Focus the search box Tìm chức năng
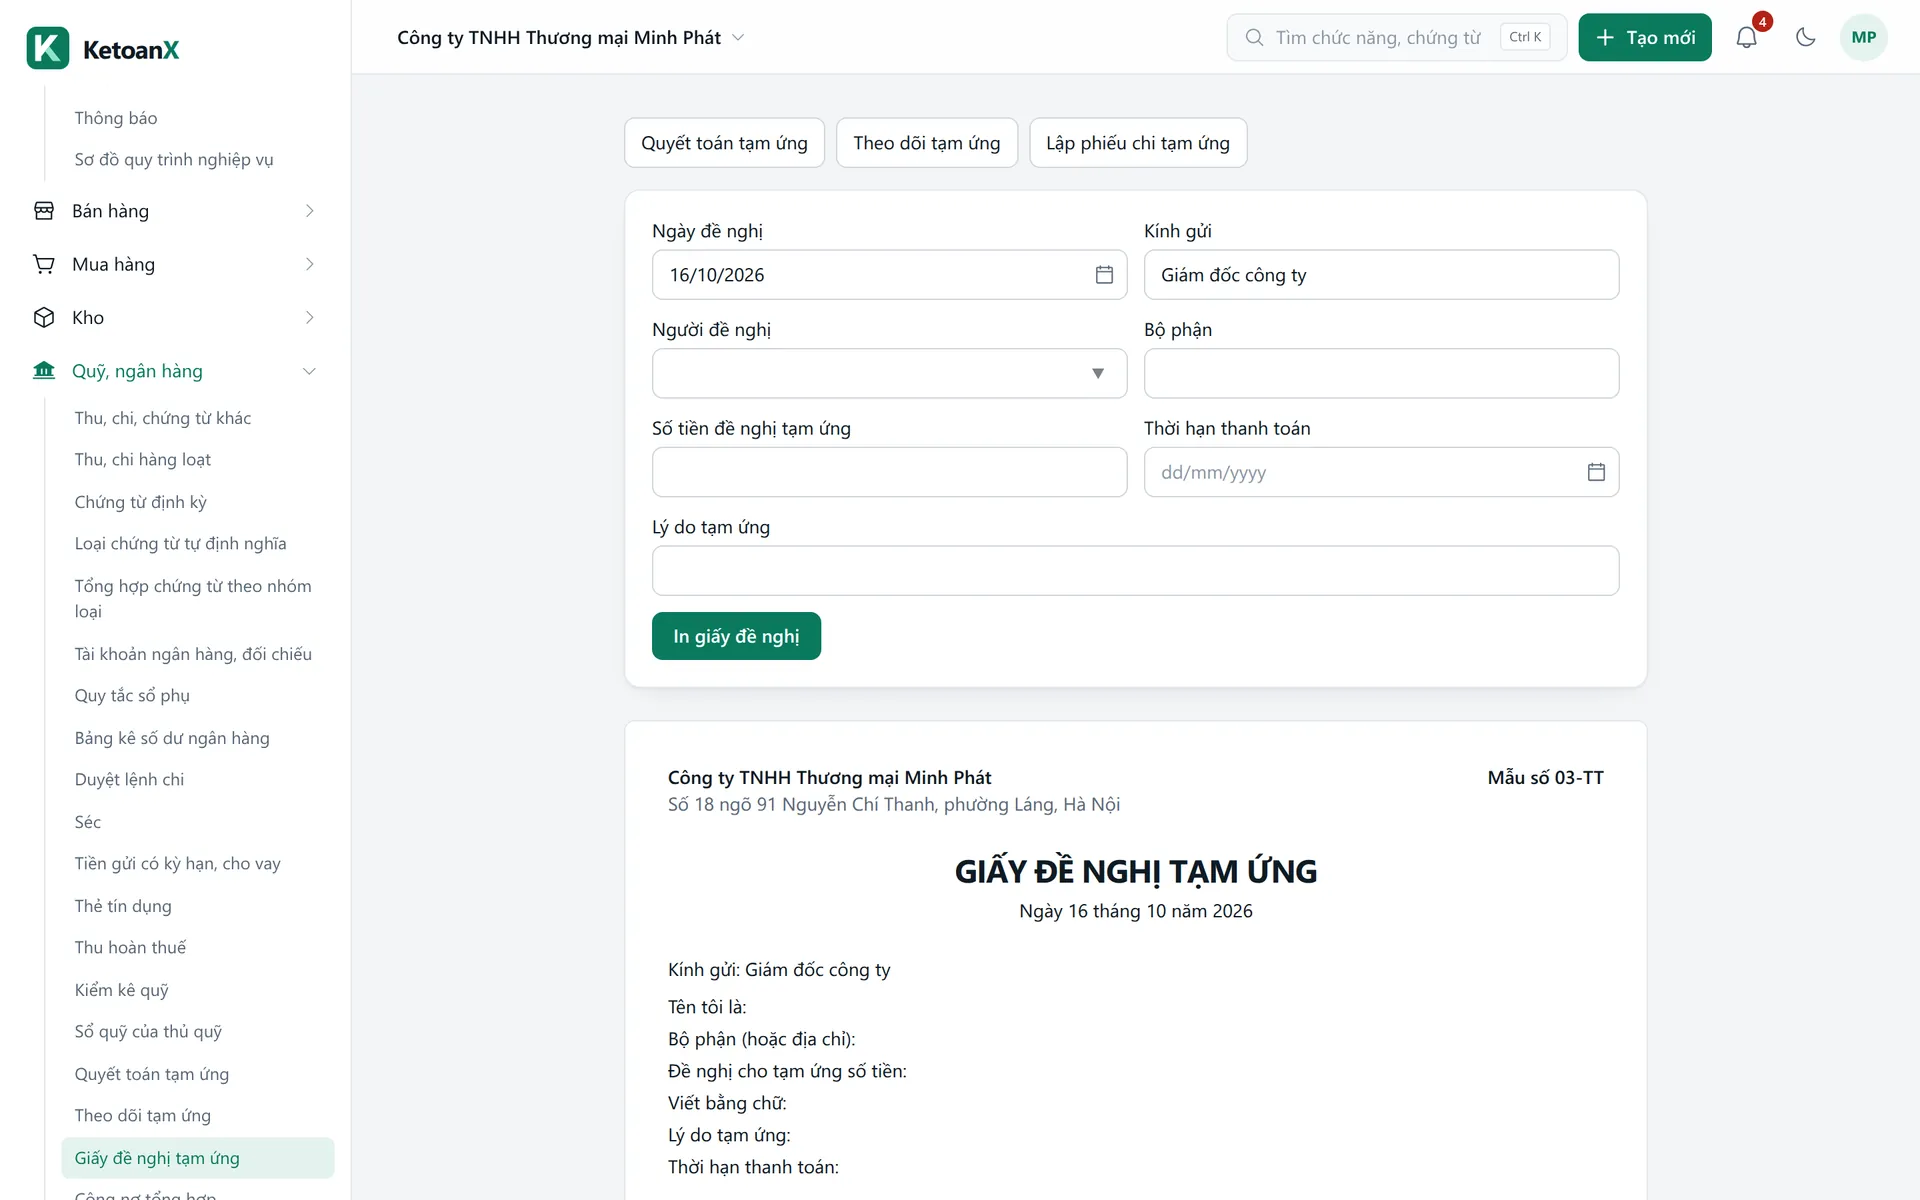Screen dimensions: 1920x1200 (x=1396, y=37)
